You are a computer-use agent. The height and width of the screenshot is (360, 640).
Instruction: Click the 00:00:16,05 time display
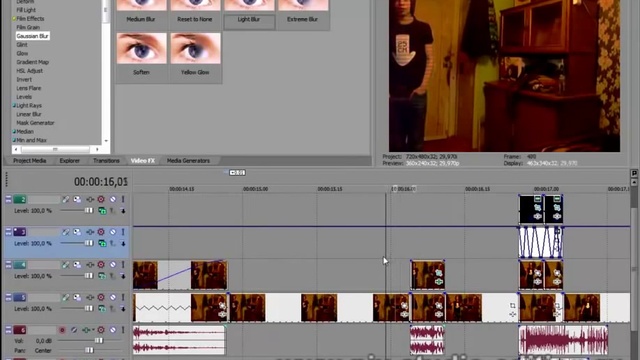click(x=101, y=182)
